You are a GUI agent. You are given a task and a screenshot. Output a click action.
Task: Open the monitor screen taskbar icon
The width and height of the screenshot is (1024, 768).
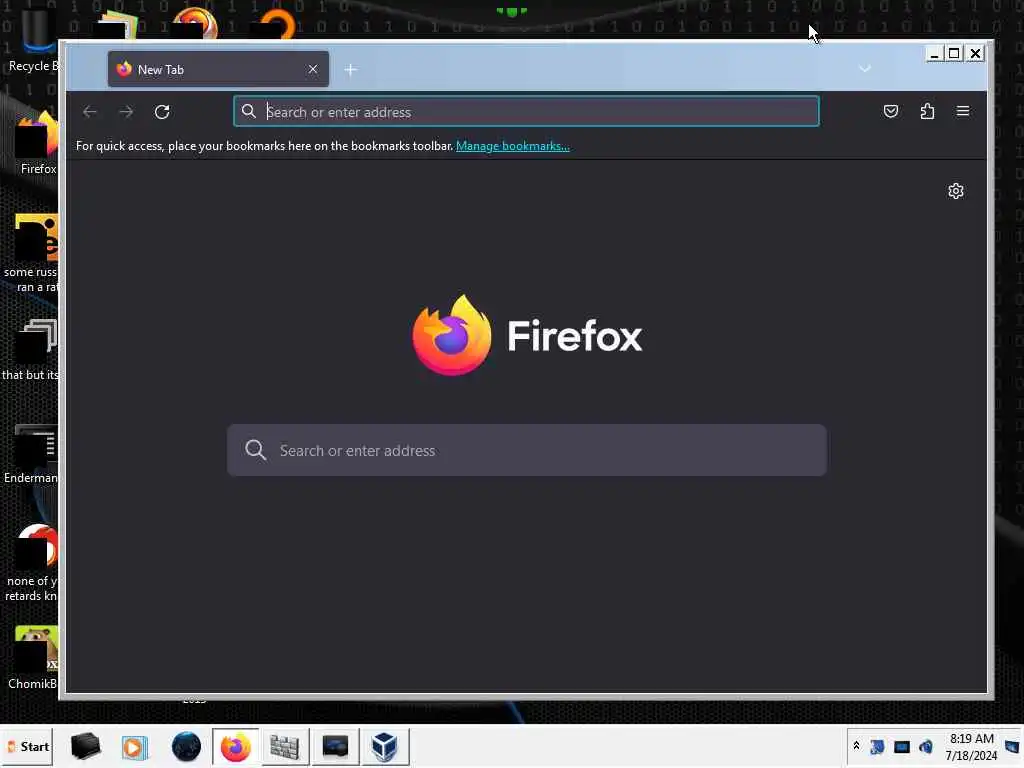[x=335, y=746]
